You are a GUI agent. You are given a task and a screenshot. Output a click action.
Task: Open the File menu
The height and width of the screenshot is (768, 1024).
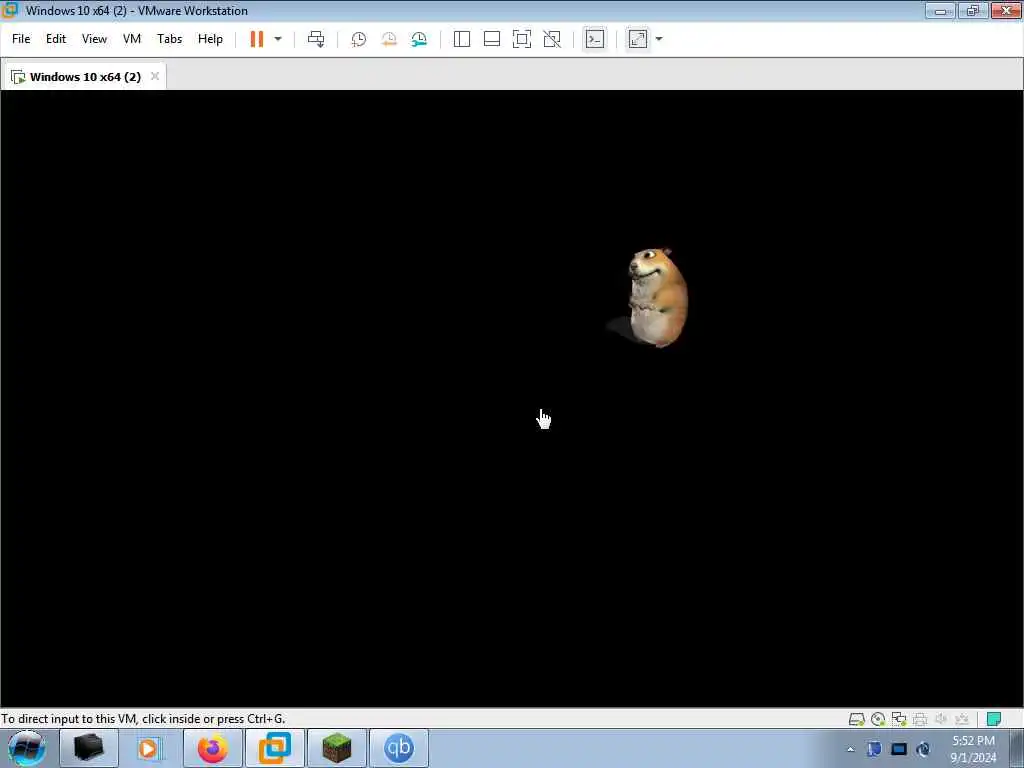21,39
